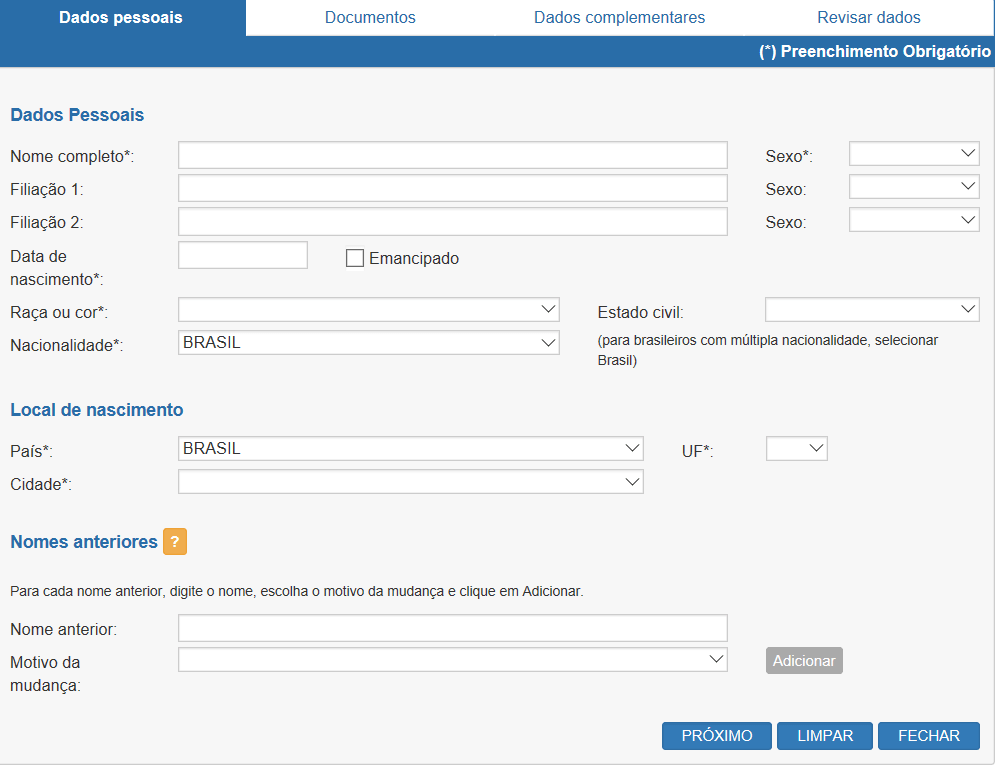995x770 pixels.
Task: Focus the Filiação 1 input field
Action: tap(452, 189)
